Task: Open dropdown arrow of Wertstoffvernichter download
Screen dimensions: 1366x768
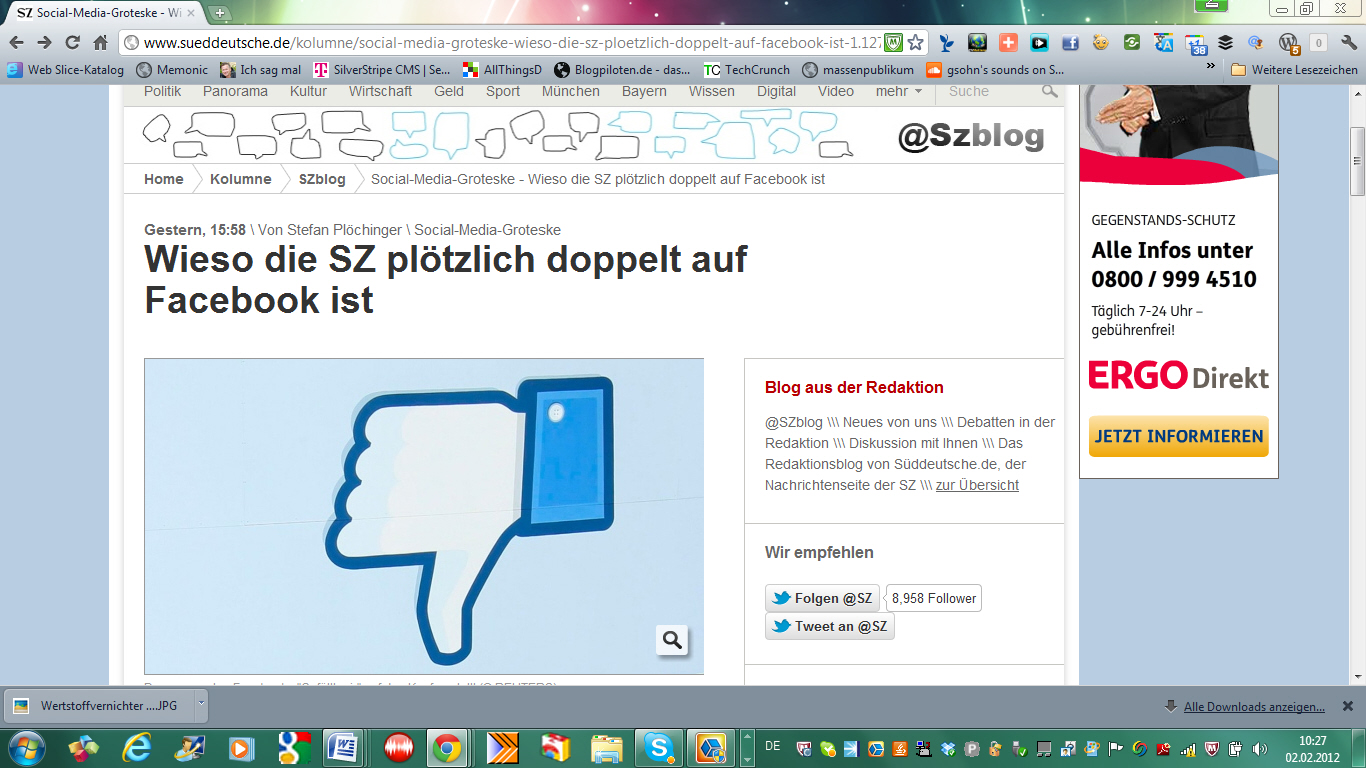Action: (201, 704)
